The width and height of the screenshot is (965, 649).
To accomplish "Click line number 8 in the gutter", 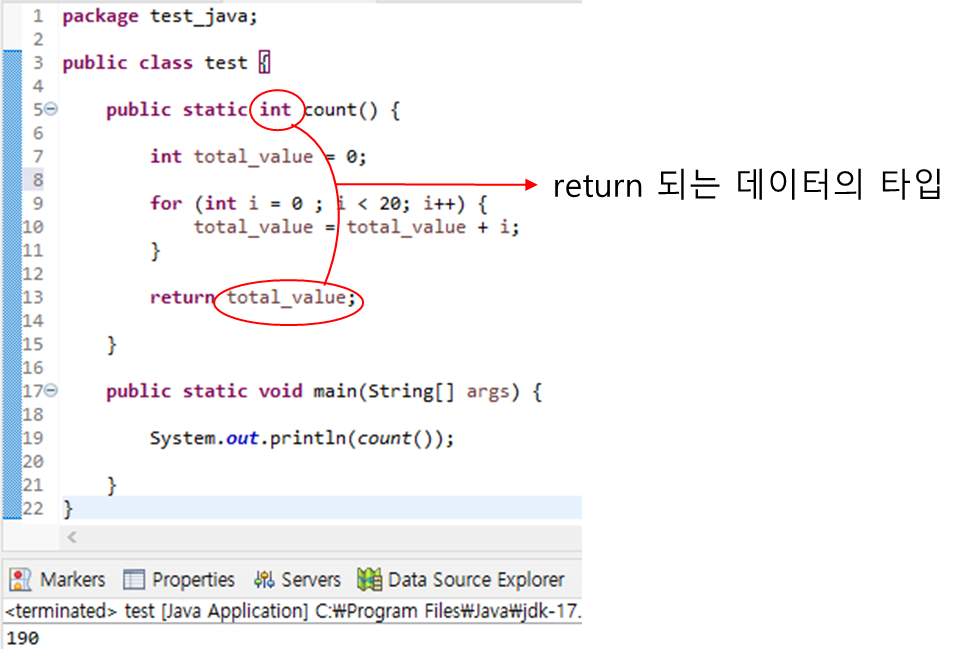I will coord(38,180).
